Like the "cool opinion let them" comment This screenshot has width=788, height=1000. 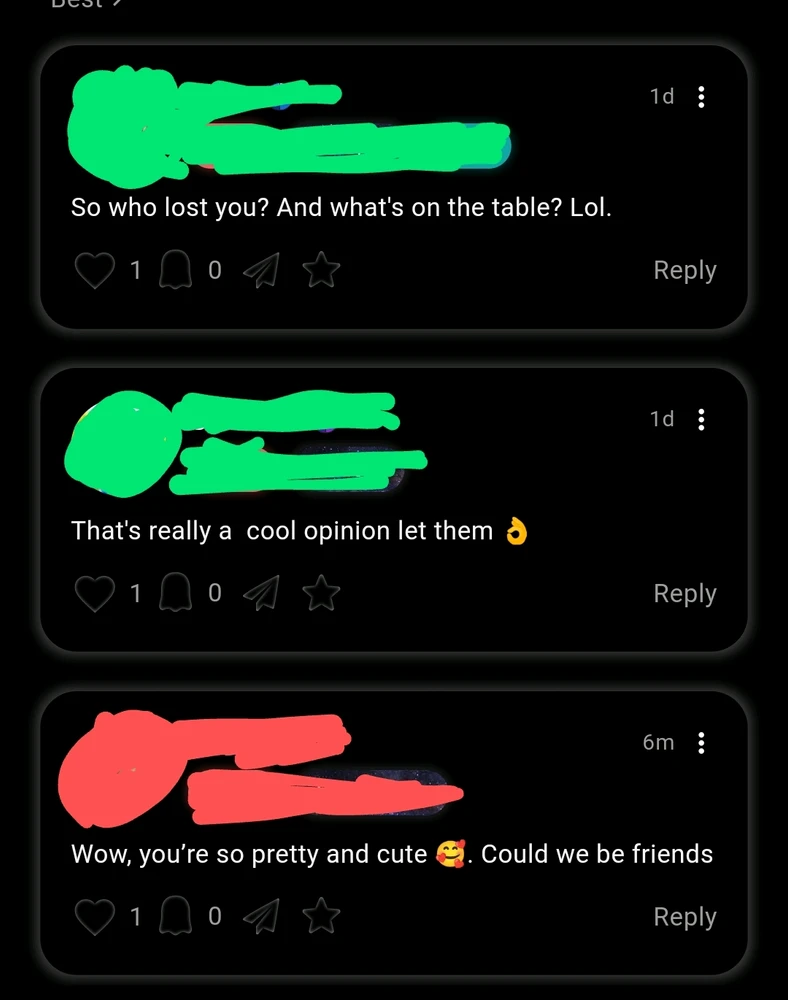(95, 593)
